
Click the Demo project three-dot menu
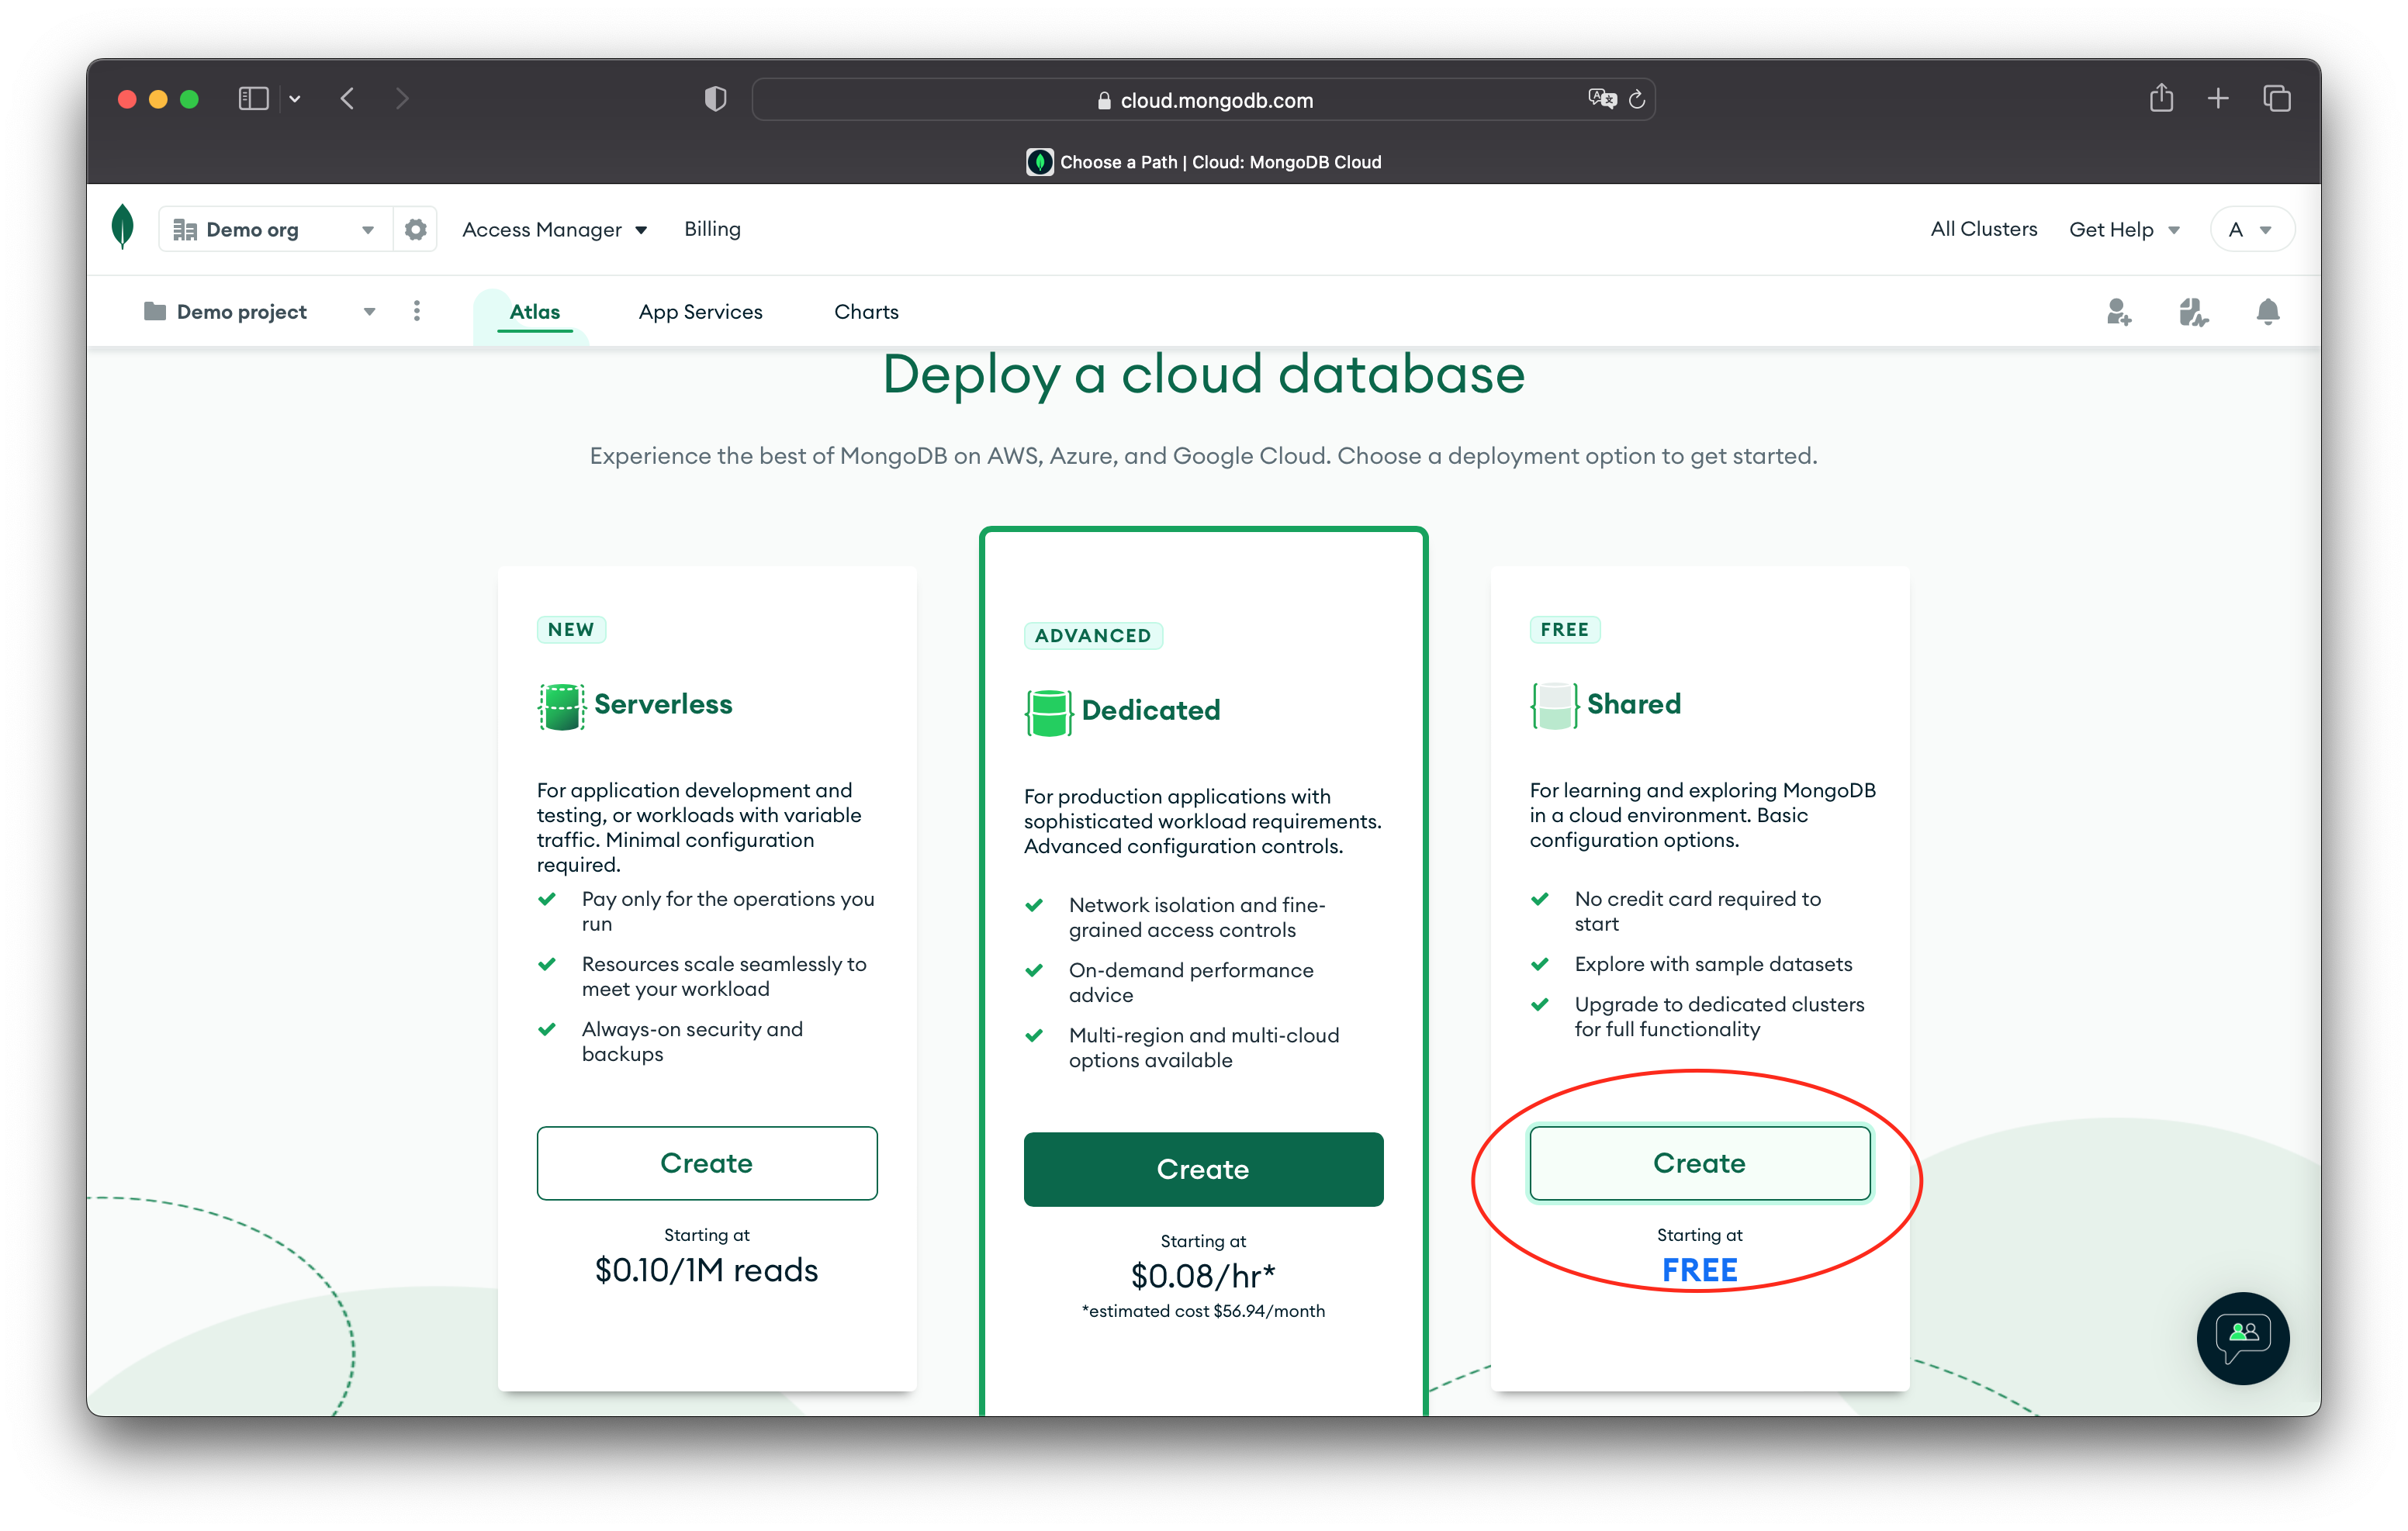(416, 310)
